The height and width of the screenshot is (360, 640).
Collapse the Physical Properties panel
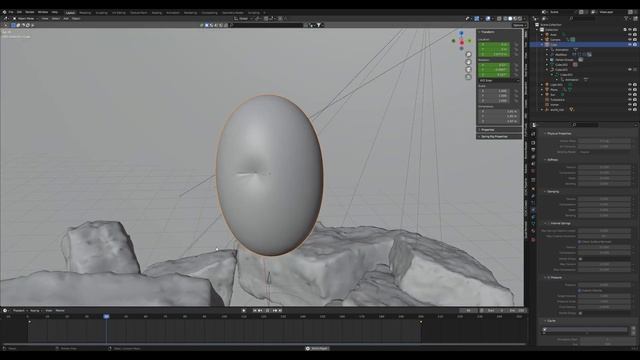559,133
